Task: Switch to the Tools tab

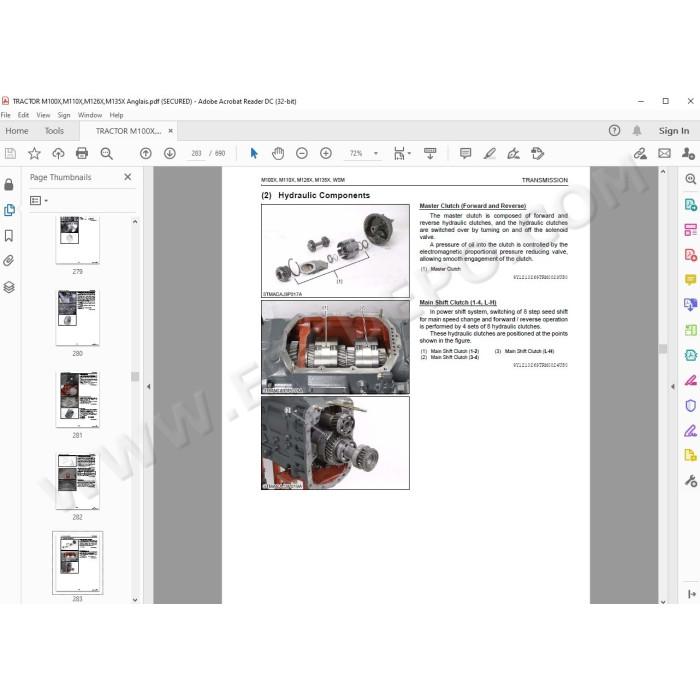Action: pos(54,131)
